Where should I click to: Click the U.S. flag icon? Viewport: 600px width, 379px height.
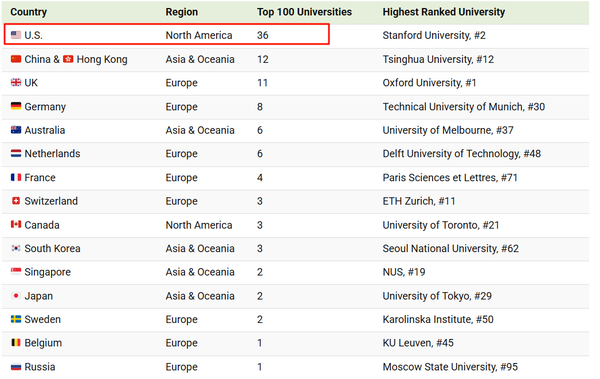16,35
